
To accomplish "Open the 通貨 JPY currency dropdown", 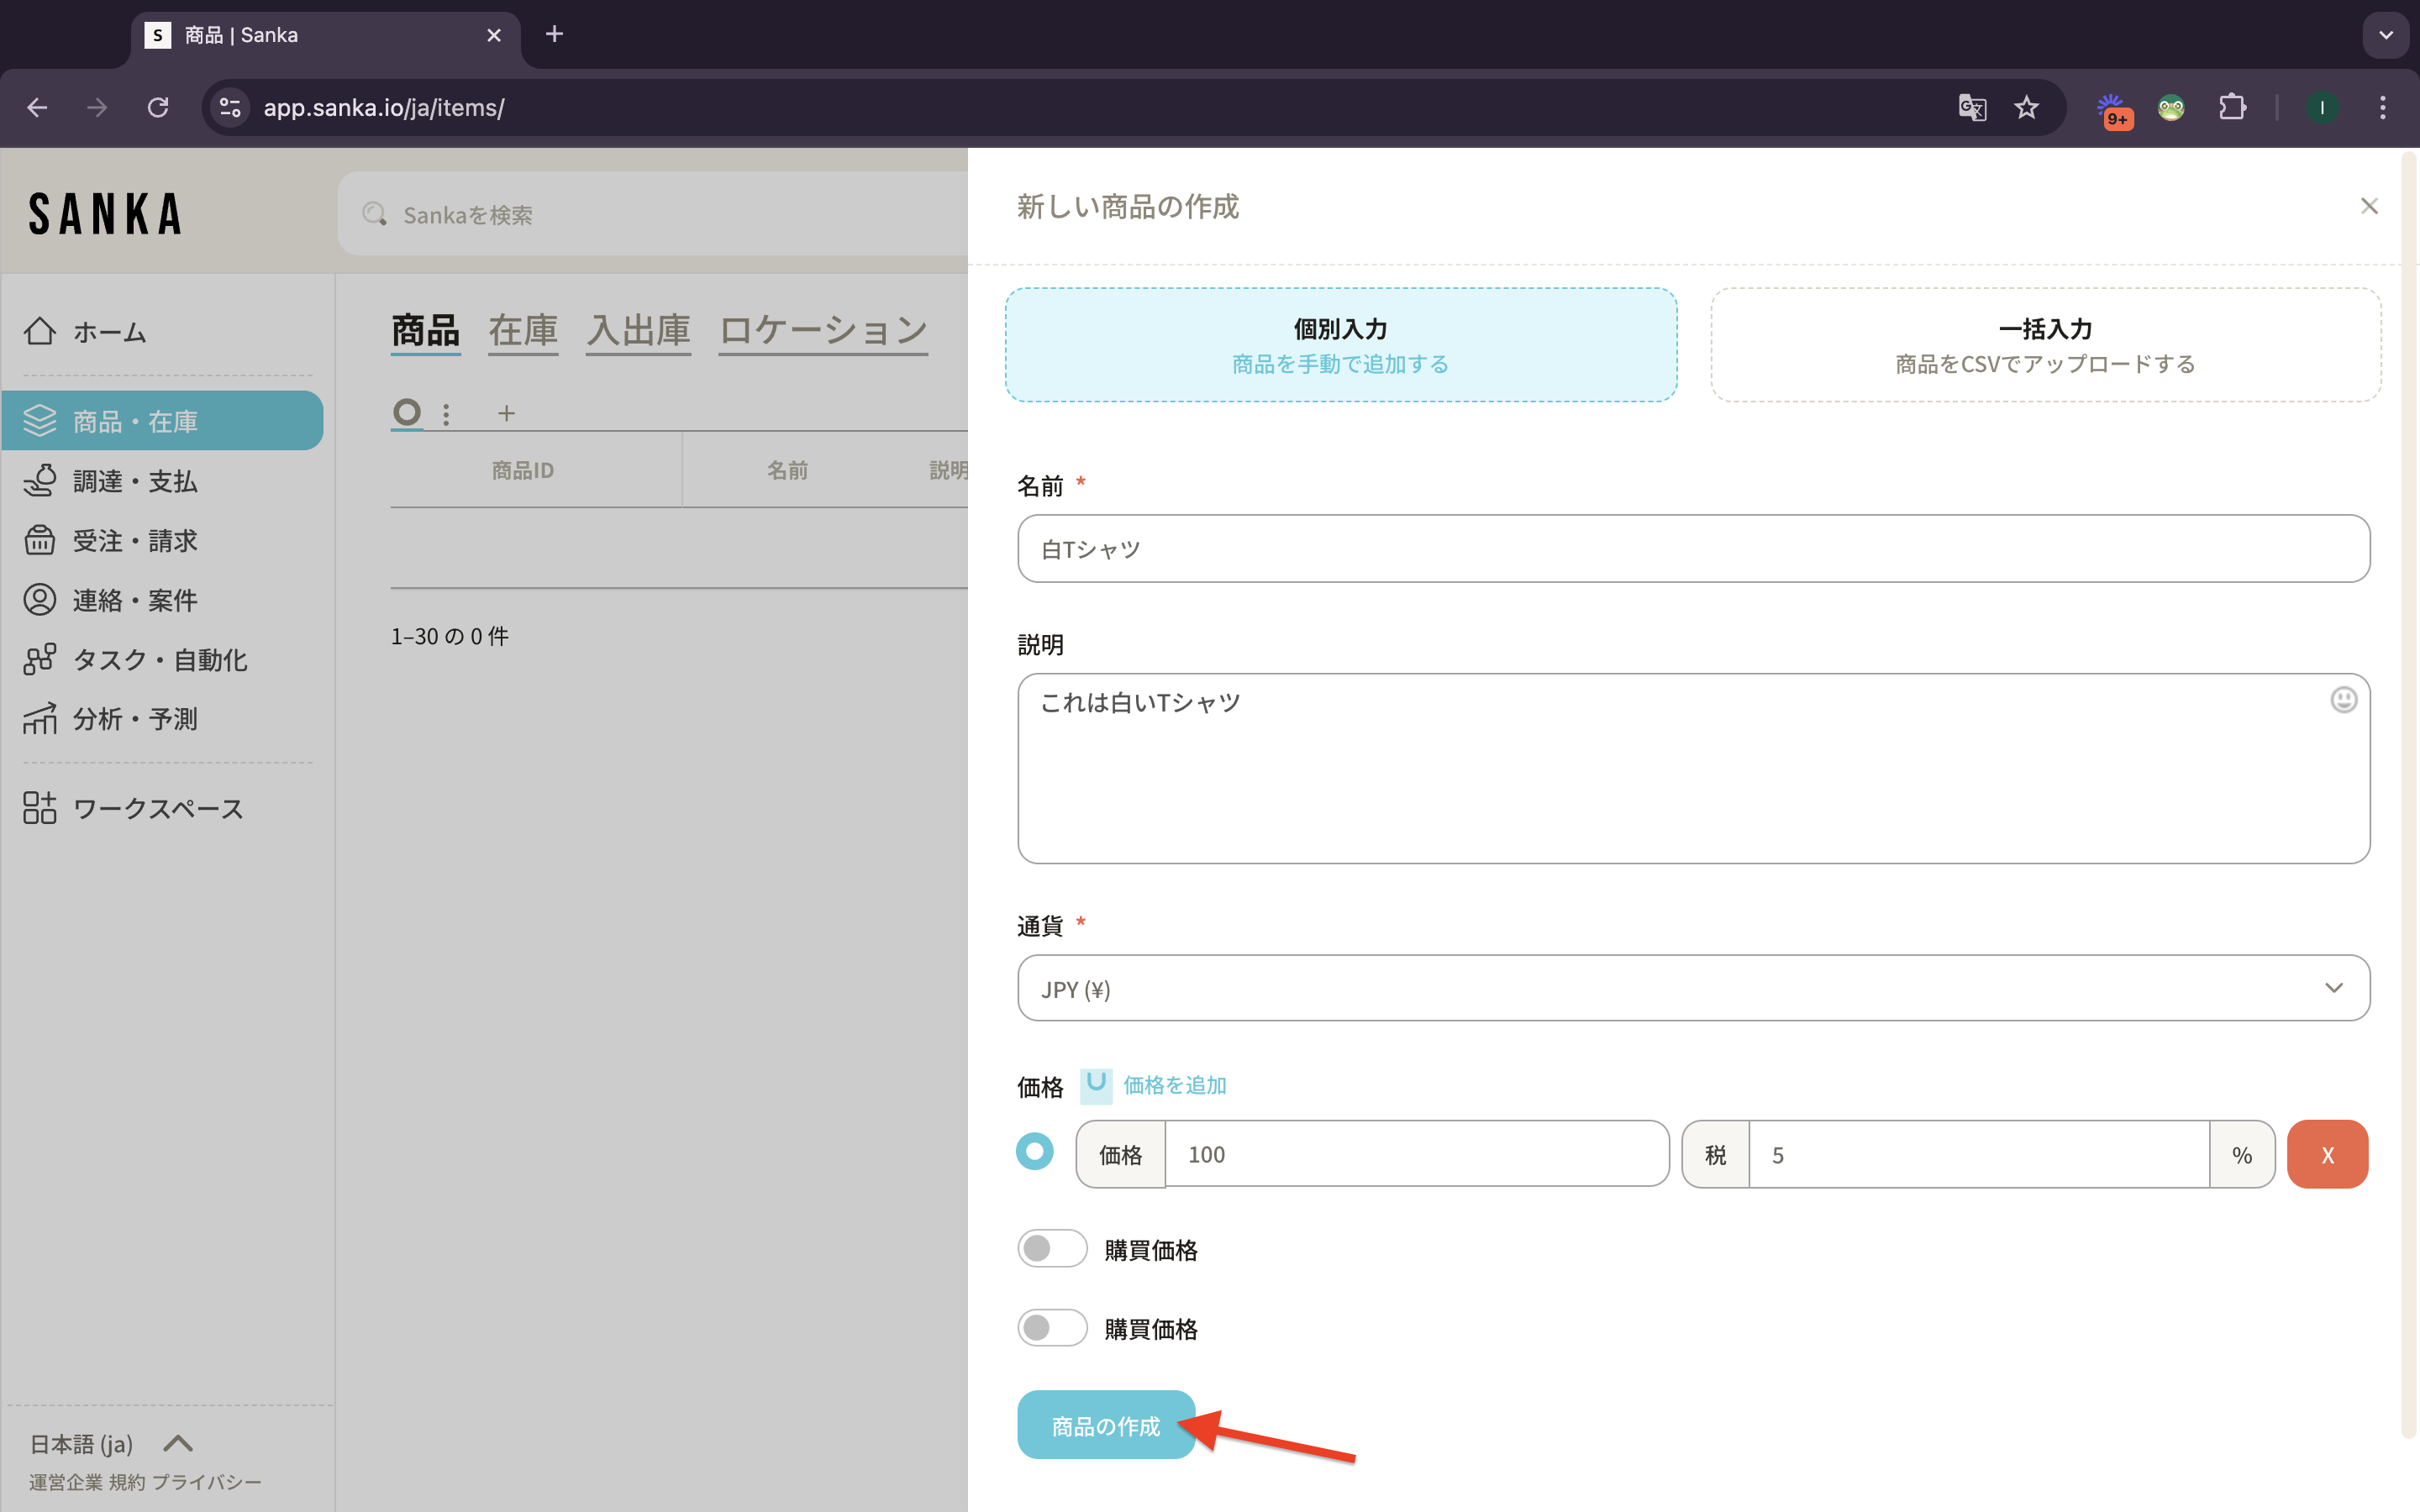I will (1692, 988).
